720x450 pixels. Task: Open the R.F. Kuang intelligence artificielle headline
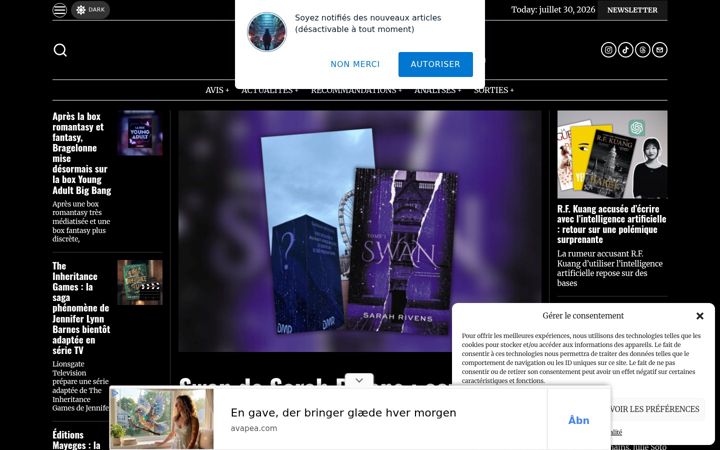[x=612, y=224]
